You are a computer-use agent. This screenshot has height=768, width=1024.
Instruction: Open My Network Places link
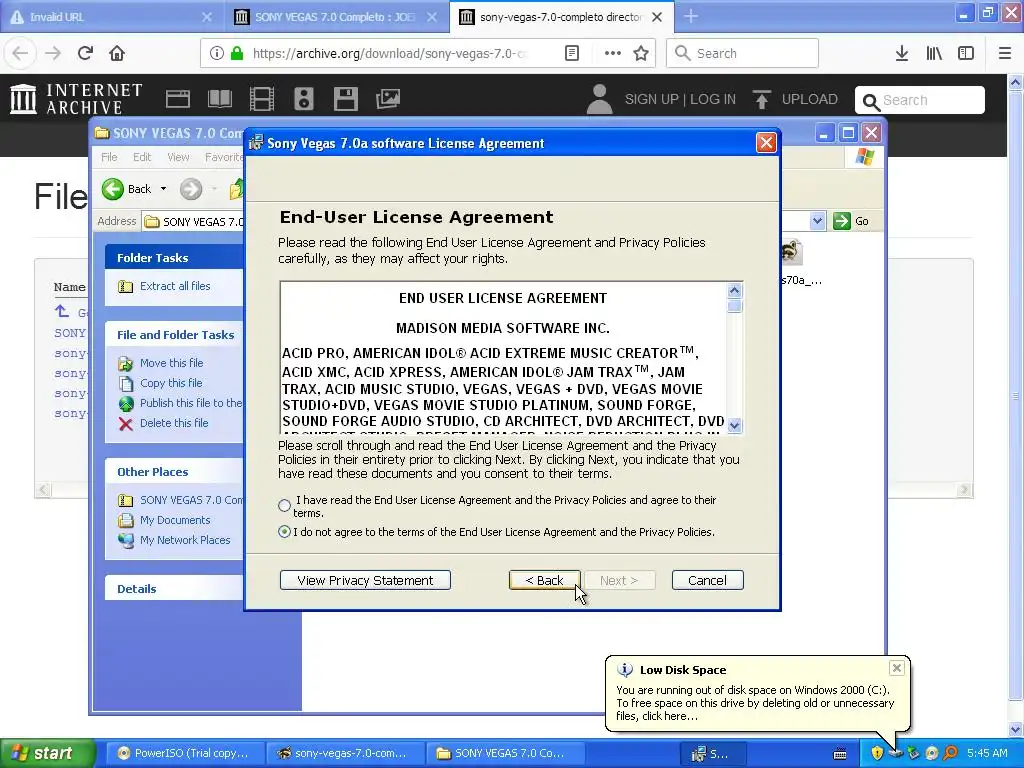(185, 540)
